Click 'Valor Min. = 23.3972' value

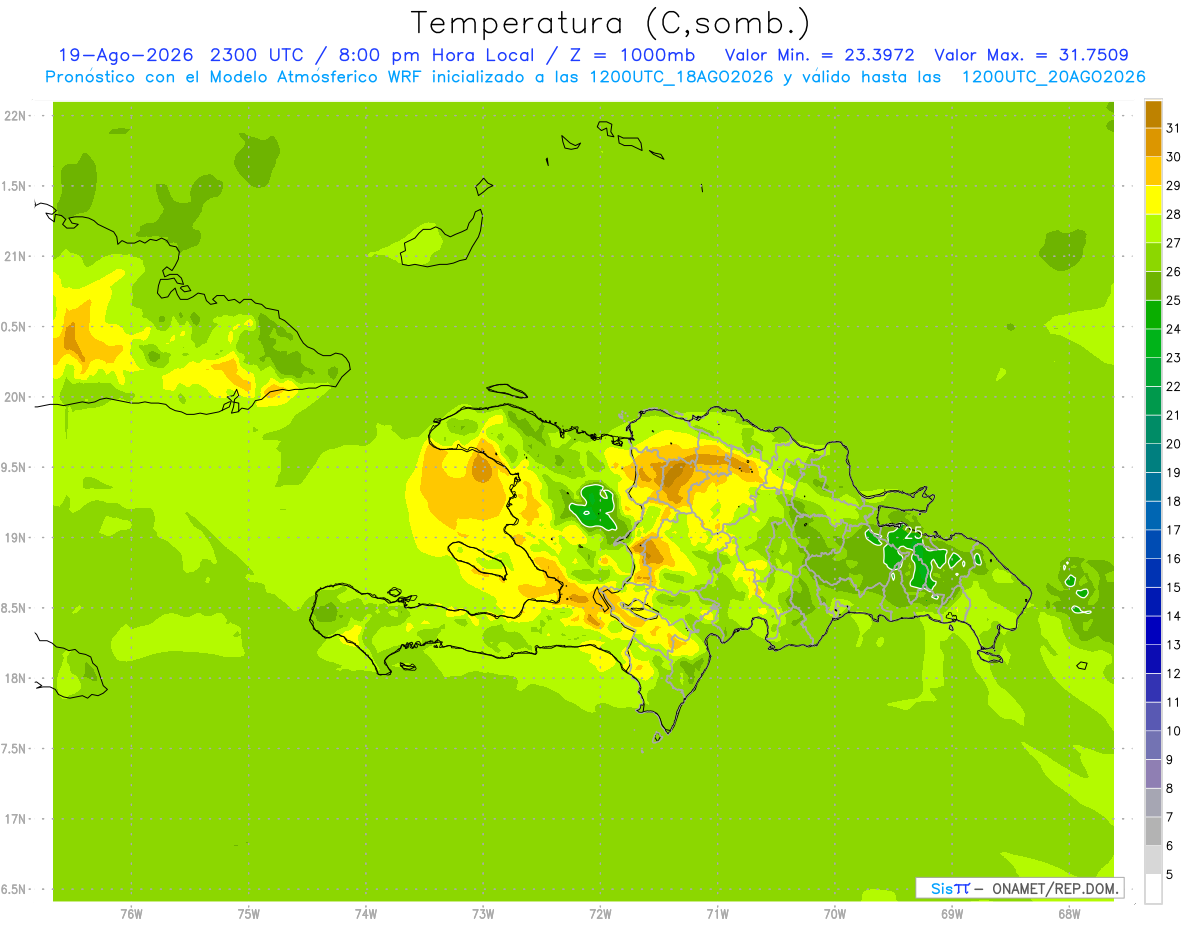pos(819,55)
